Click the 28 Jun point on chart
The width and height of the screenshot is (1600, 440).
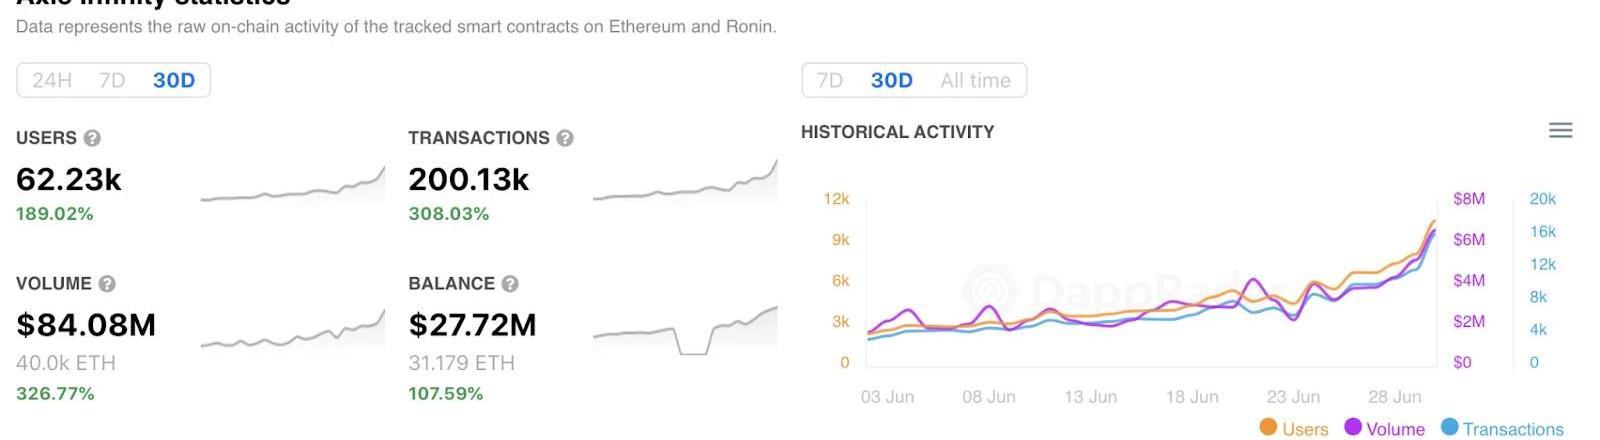click(x=1394, y=397)
